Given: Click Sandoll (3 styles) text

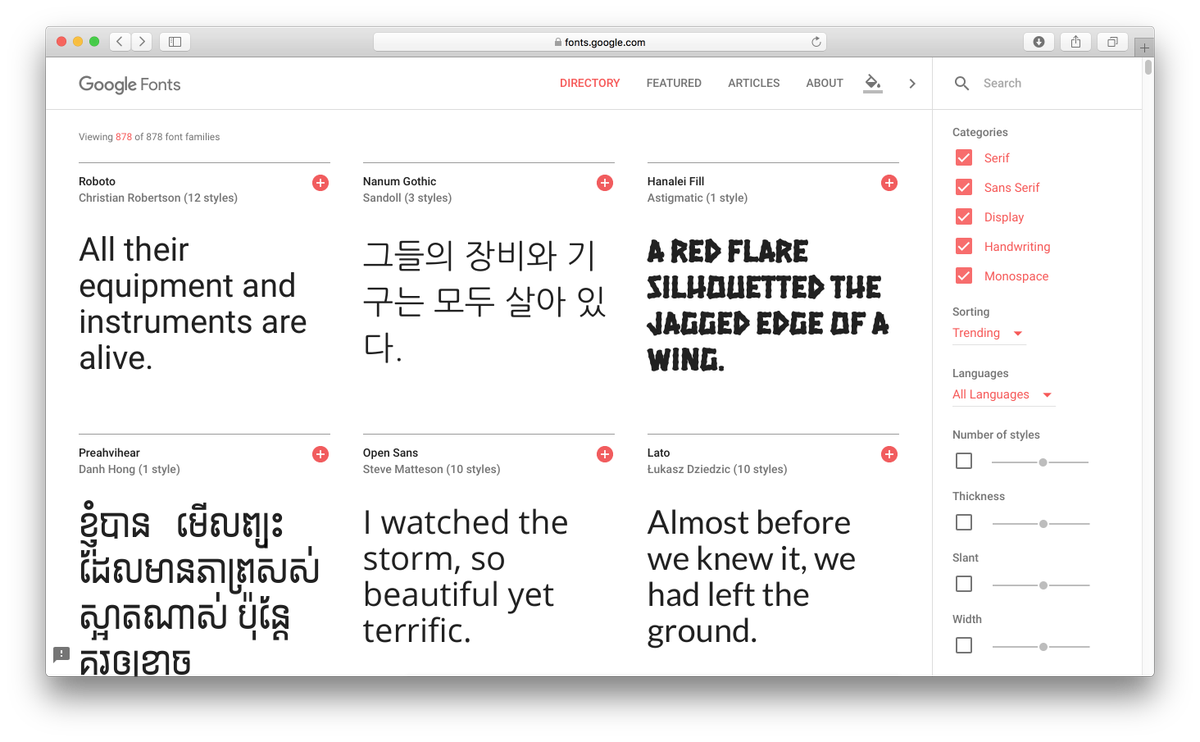Looking at the screenshot, I should pyautogui.click(x=407, y=198).
